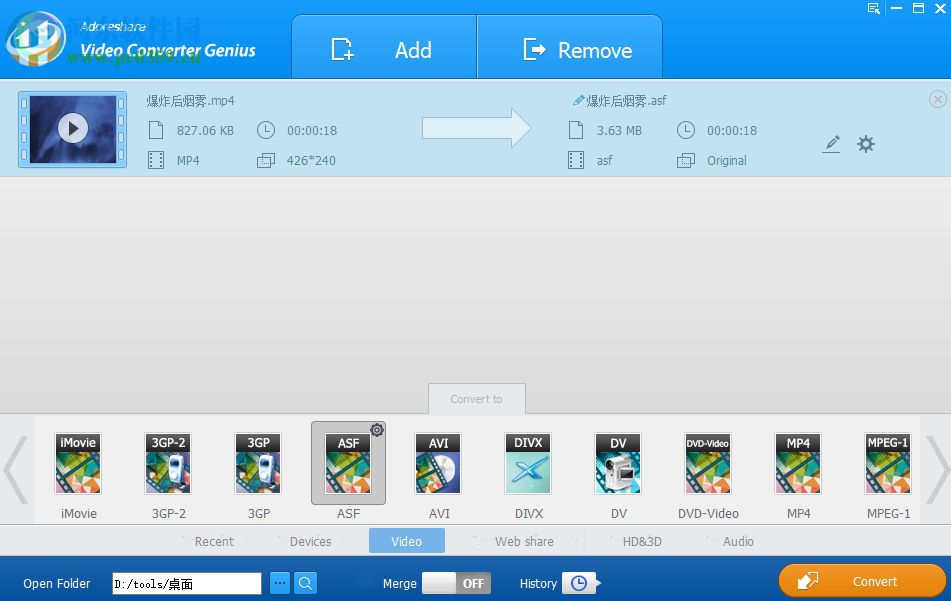Click the Convert button
Screen dimensions: 951x601
coord(862,581)
